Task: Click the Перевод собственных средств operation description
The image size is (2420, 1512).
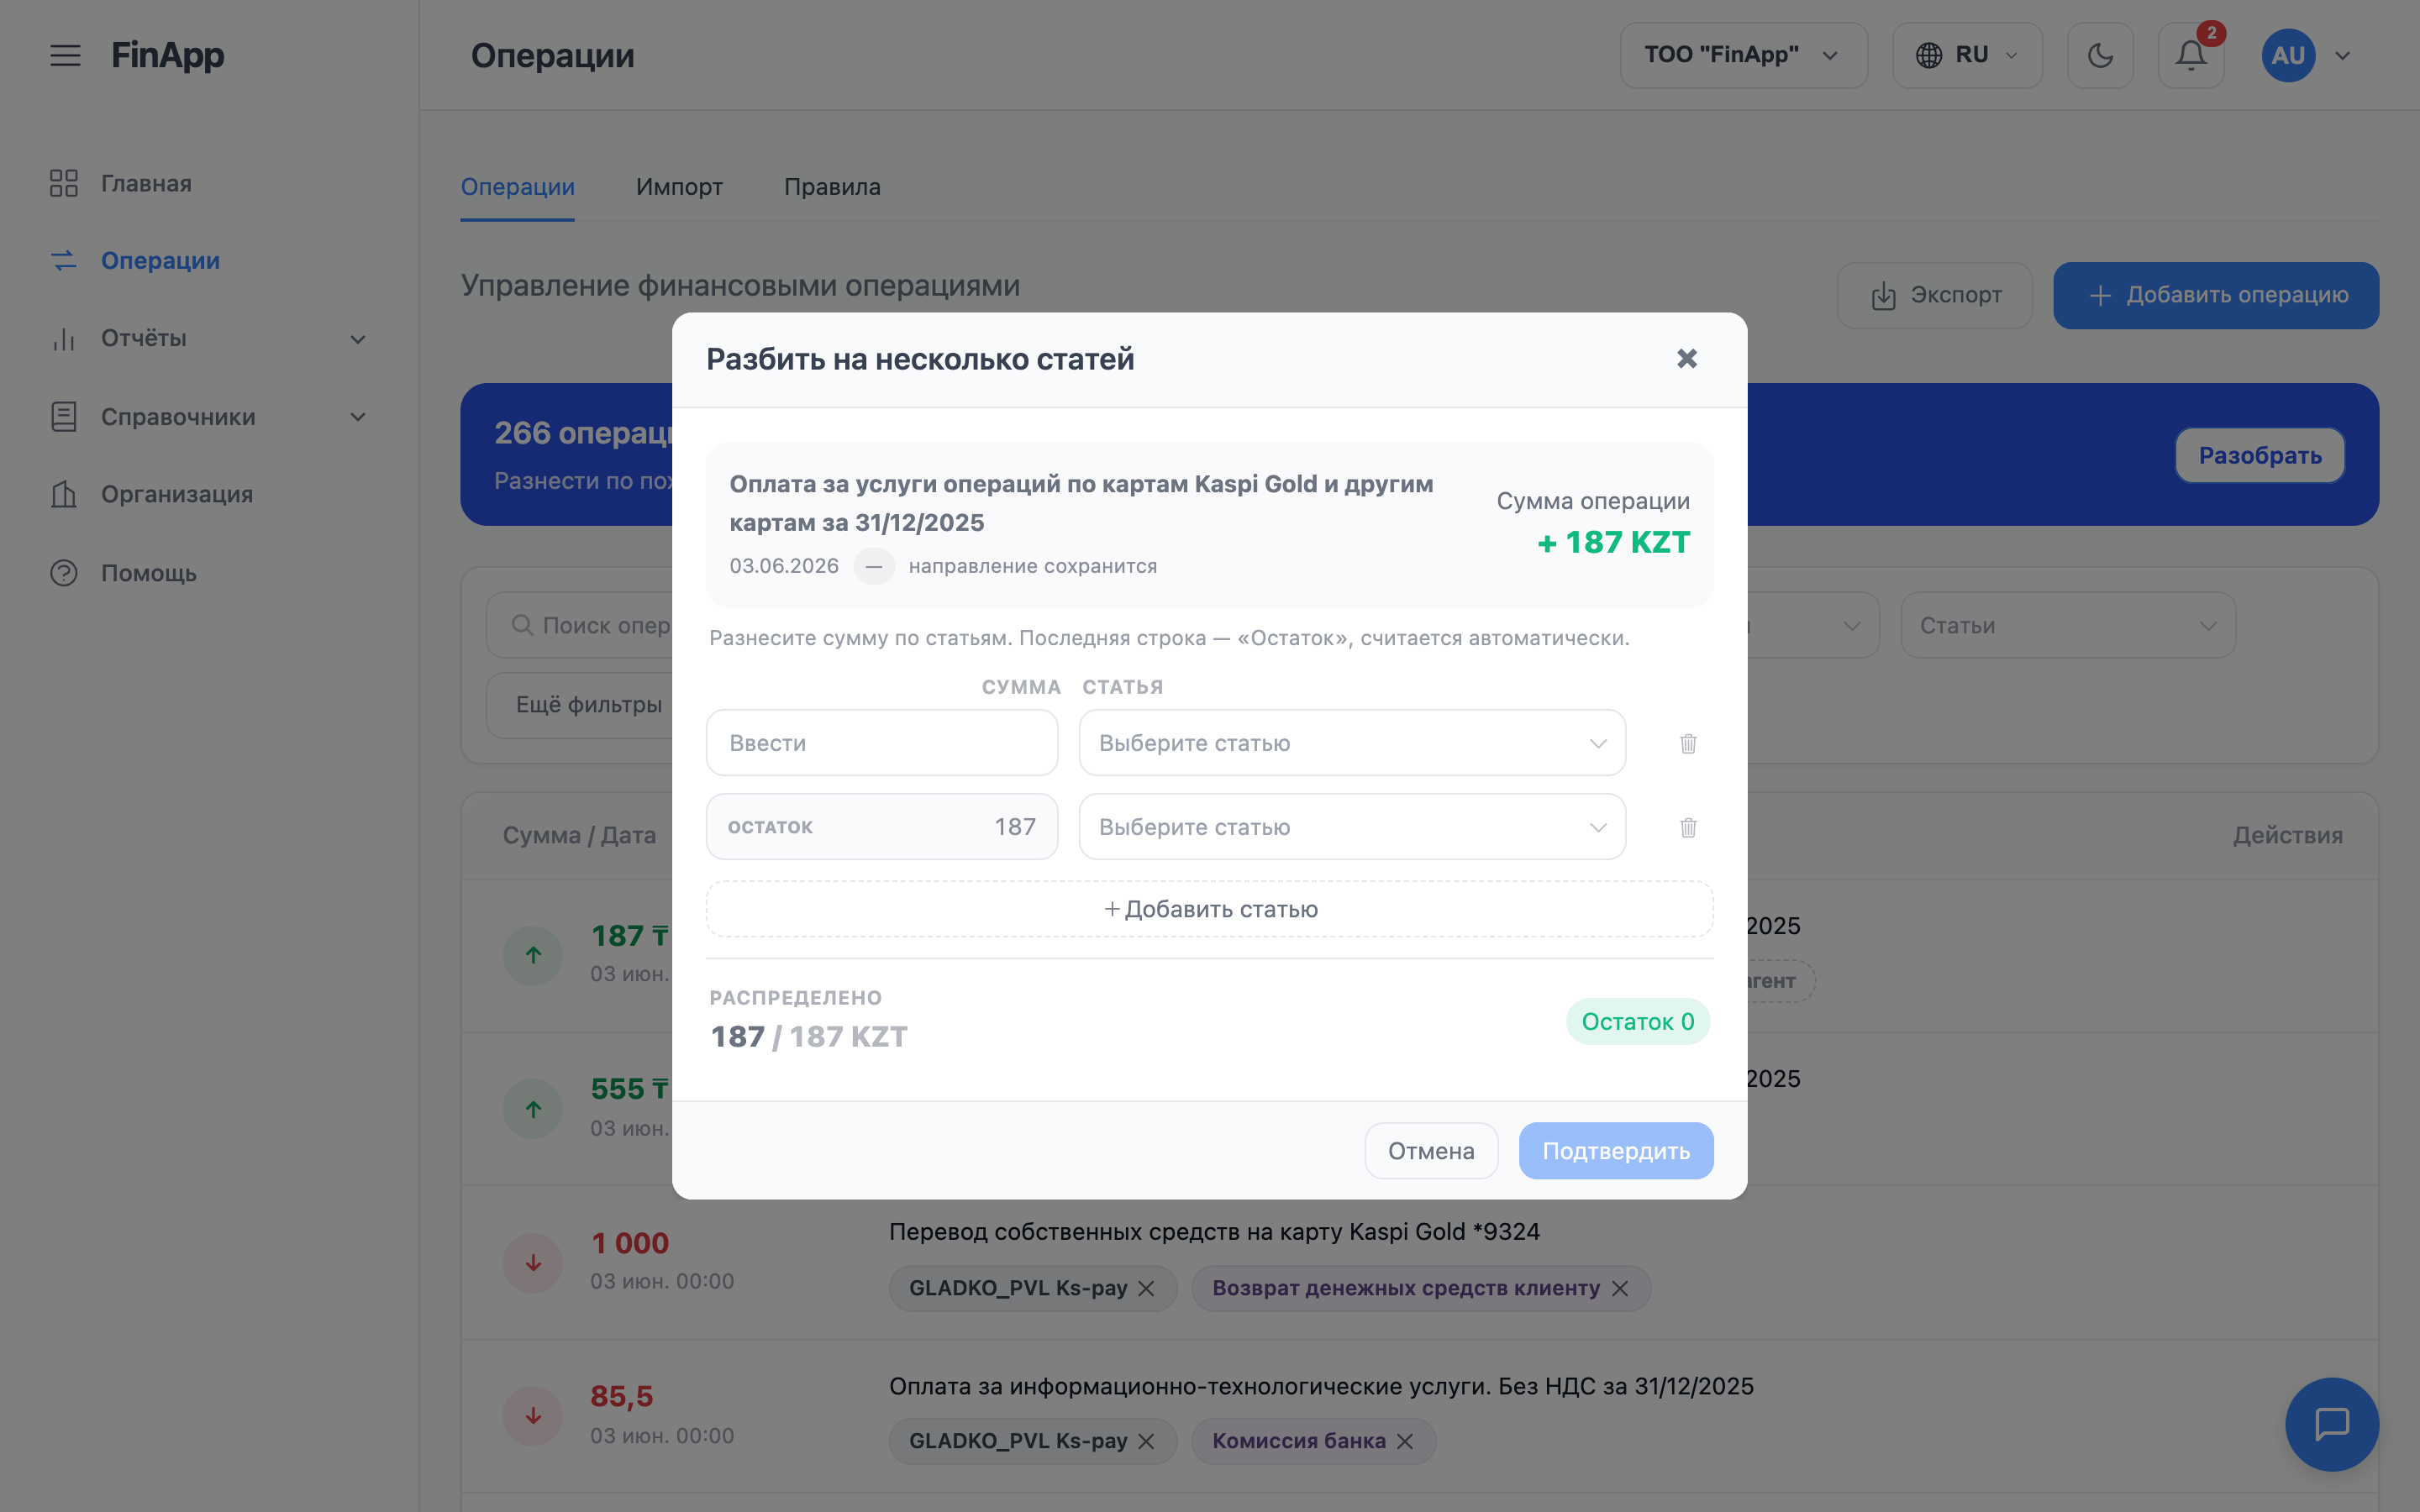Action: (x=1214, y=1232)
